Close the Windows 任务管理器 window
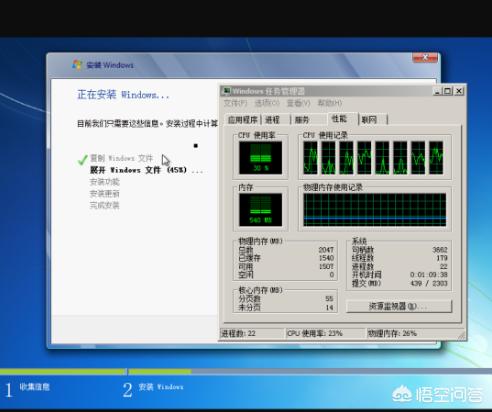This screenshot has height=412, width=492. [459, 91]
